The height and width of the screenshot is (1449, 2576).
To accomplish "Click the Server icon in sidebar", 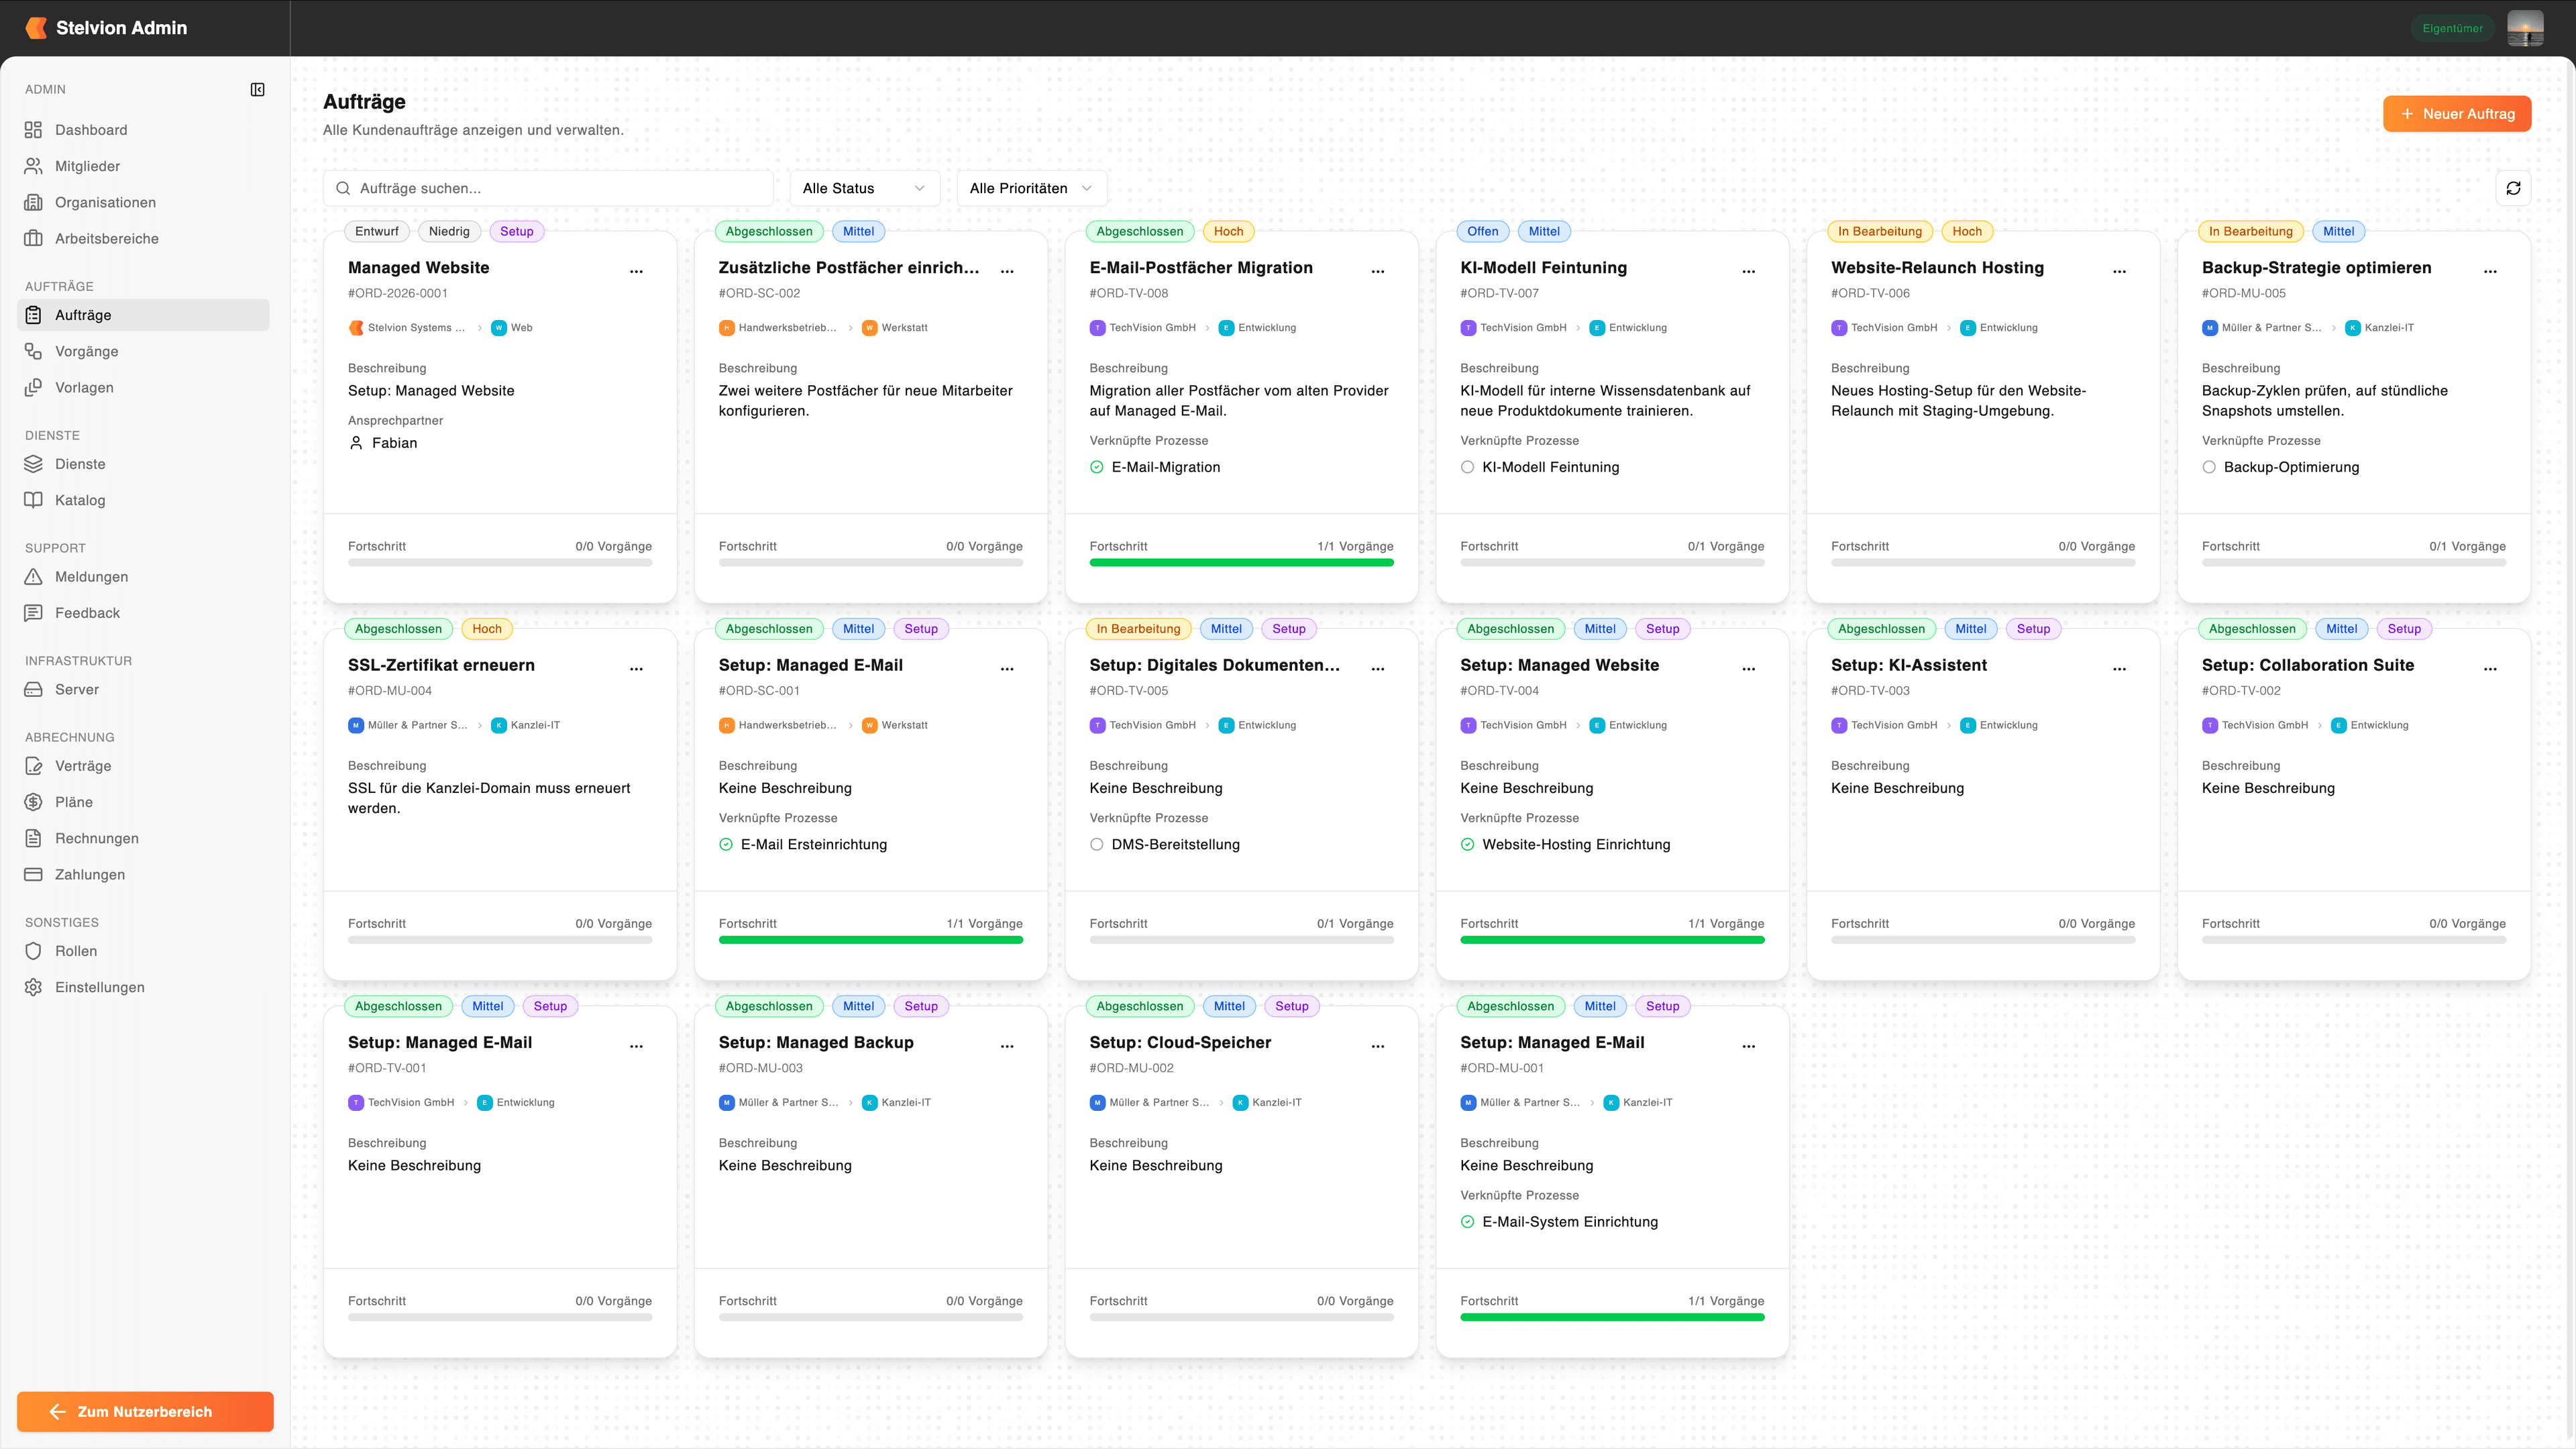I will (x=33, y=689).
